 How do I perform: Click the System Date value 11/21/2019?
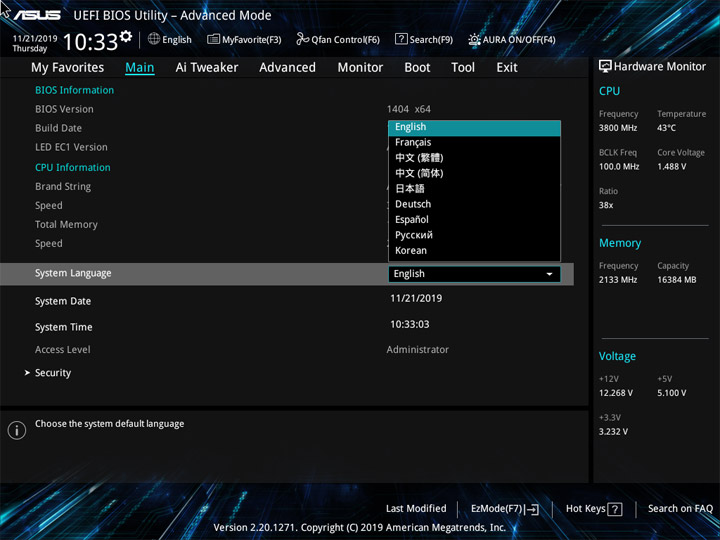coord(416,298)
